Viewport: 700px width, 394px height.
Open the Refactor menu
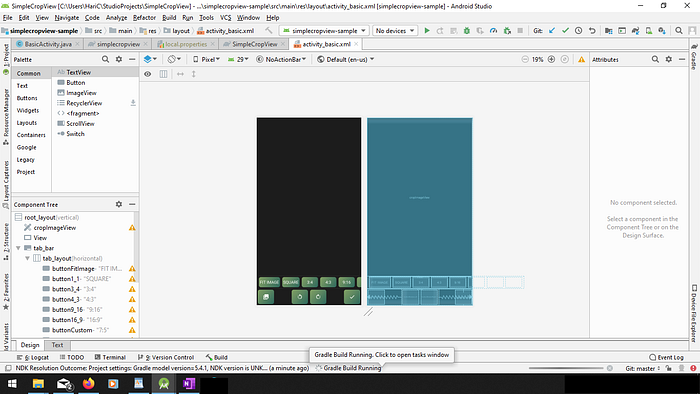(x=144, y=18)
